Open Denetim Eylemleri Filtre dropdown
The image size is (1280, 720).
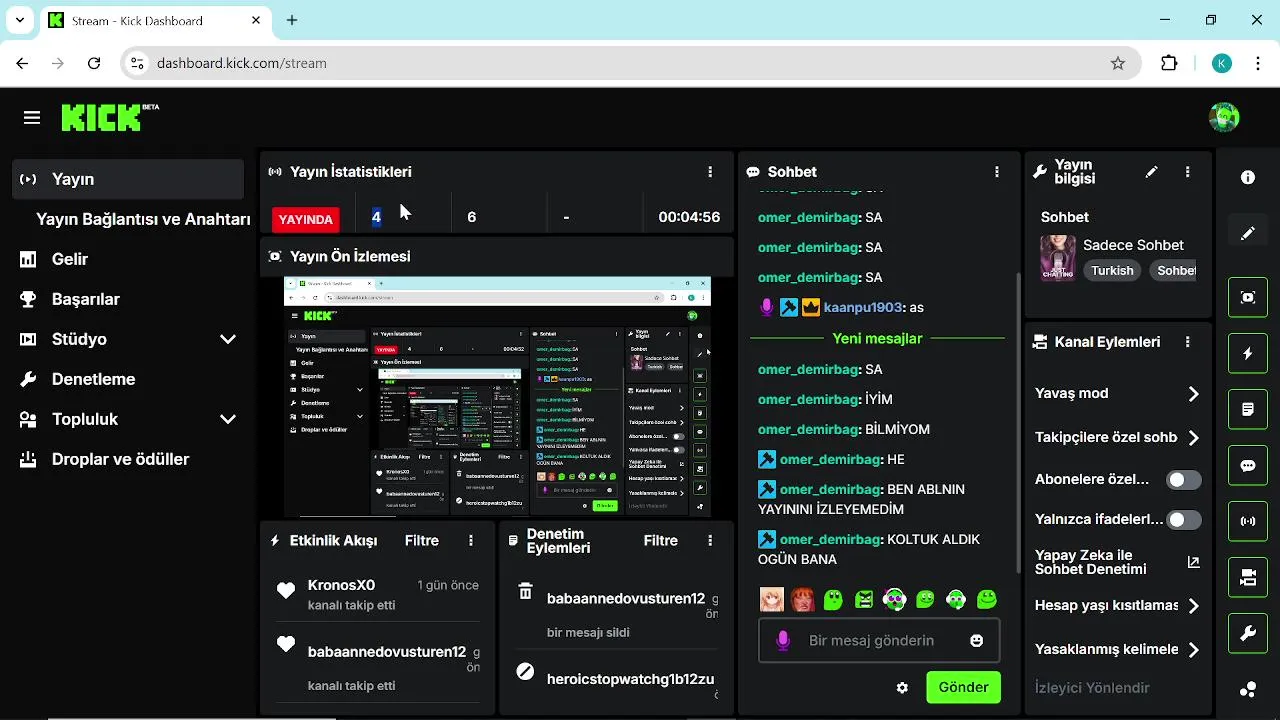pyautogui.click(x=661, y=540)
